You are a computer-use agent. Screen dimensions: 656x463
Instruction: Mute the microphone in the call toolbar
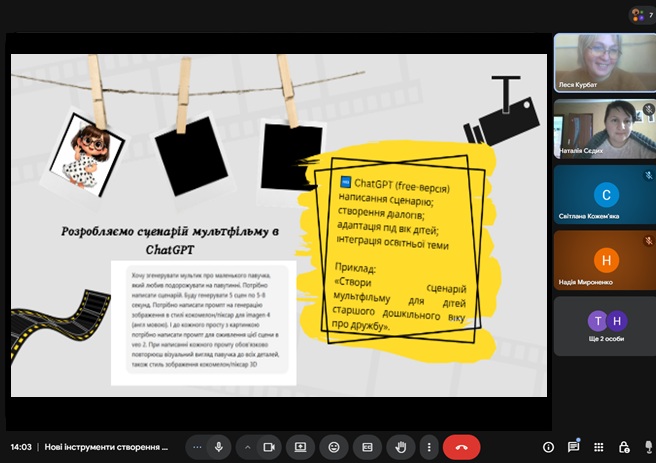(x=219, y=446)
